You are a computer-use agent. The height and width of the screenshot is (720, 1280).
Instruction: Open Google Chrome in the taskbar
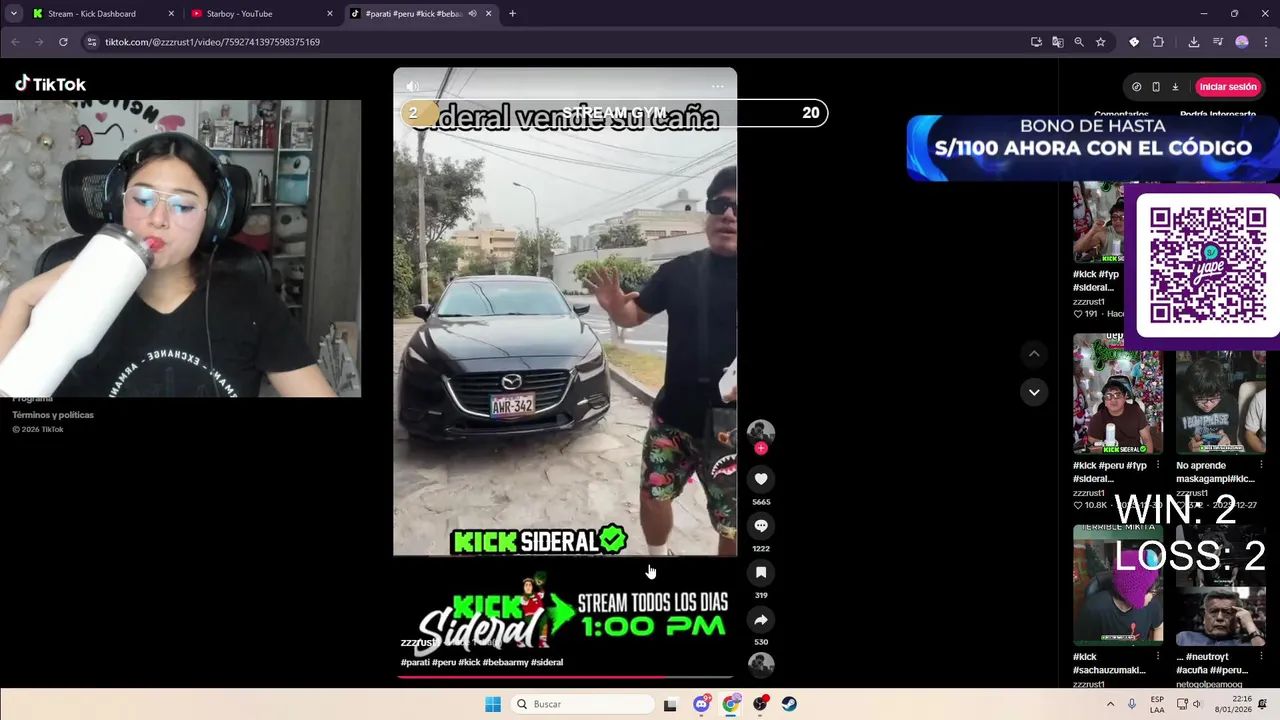731,704
